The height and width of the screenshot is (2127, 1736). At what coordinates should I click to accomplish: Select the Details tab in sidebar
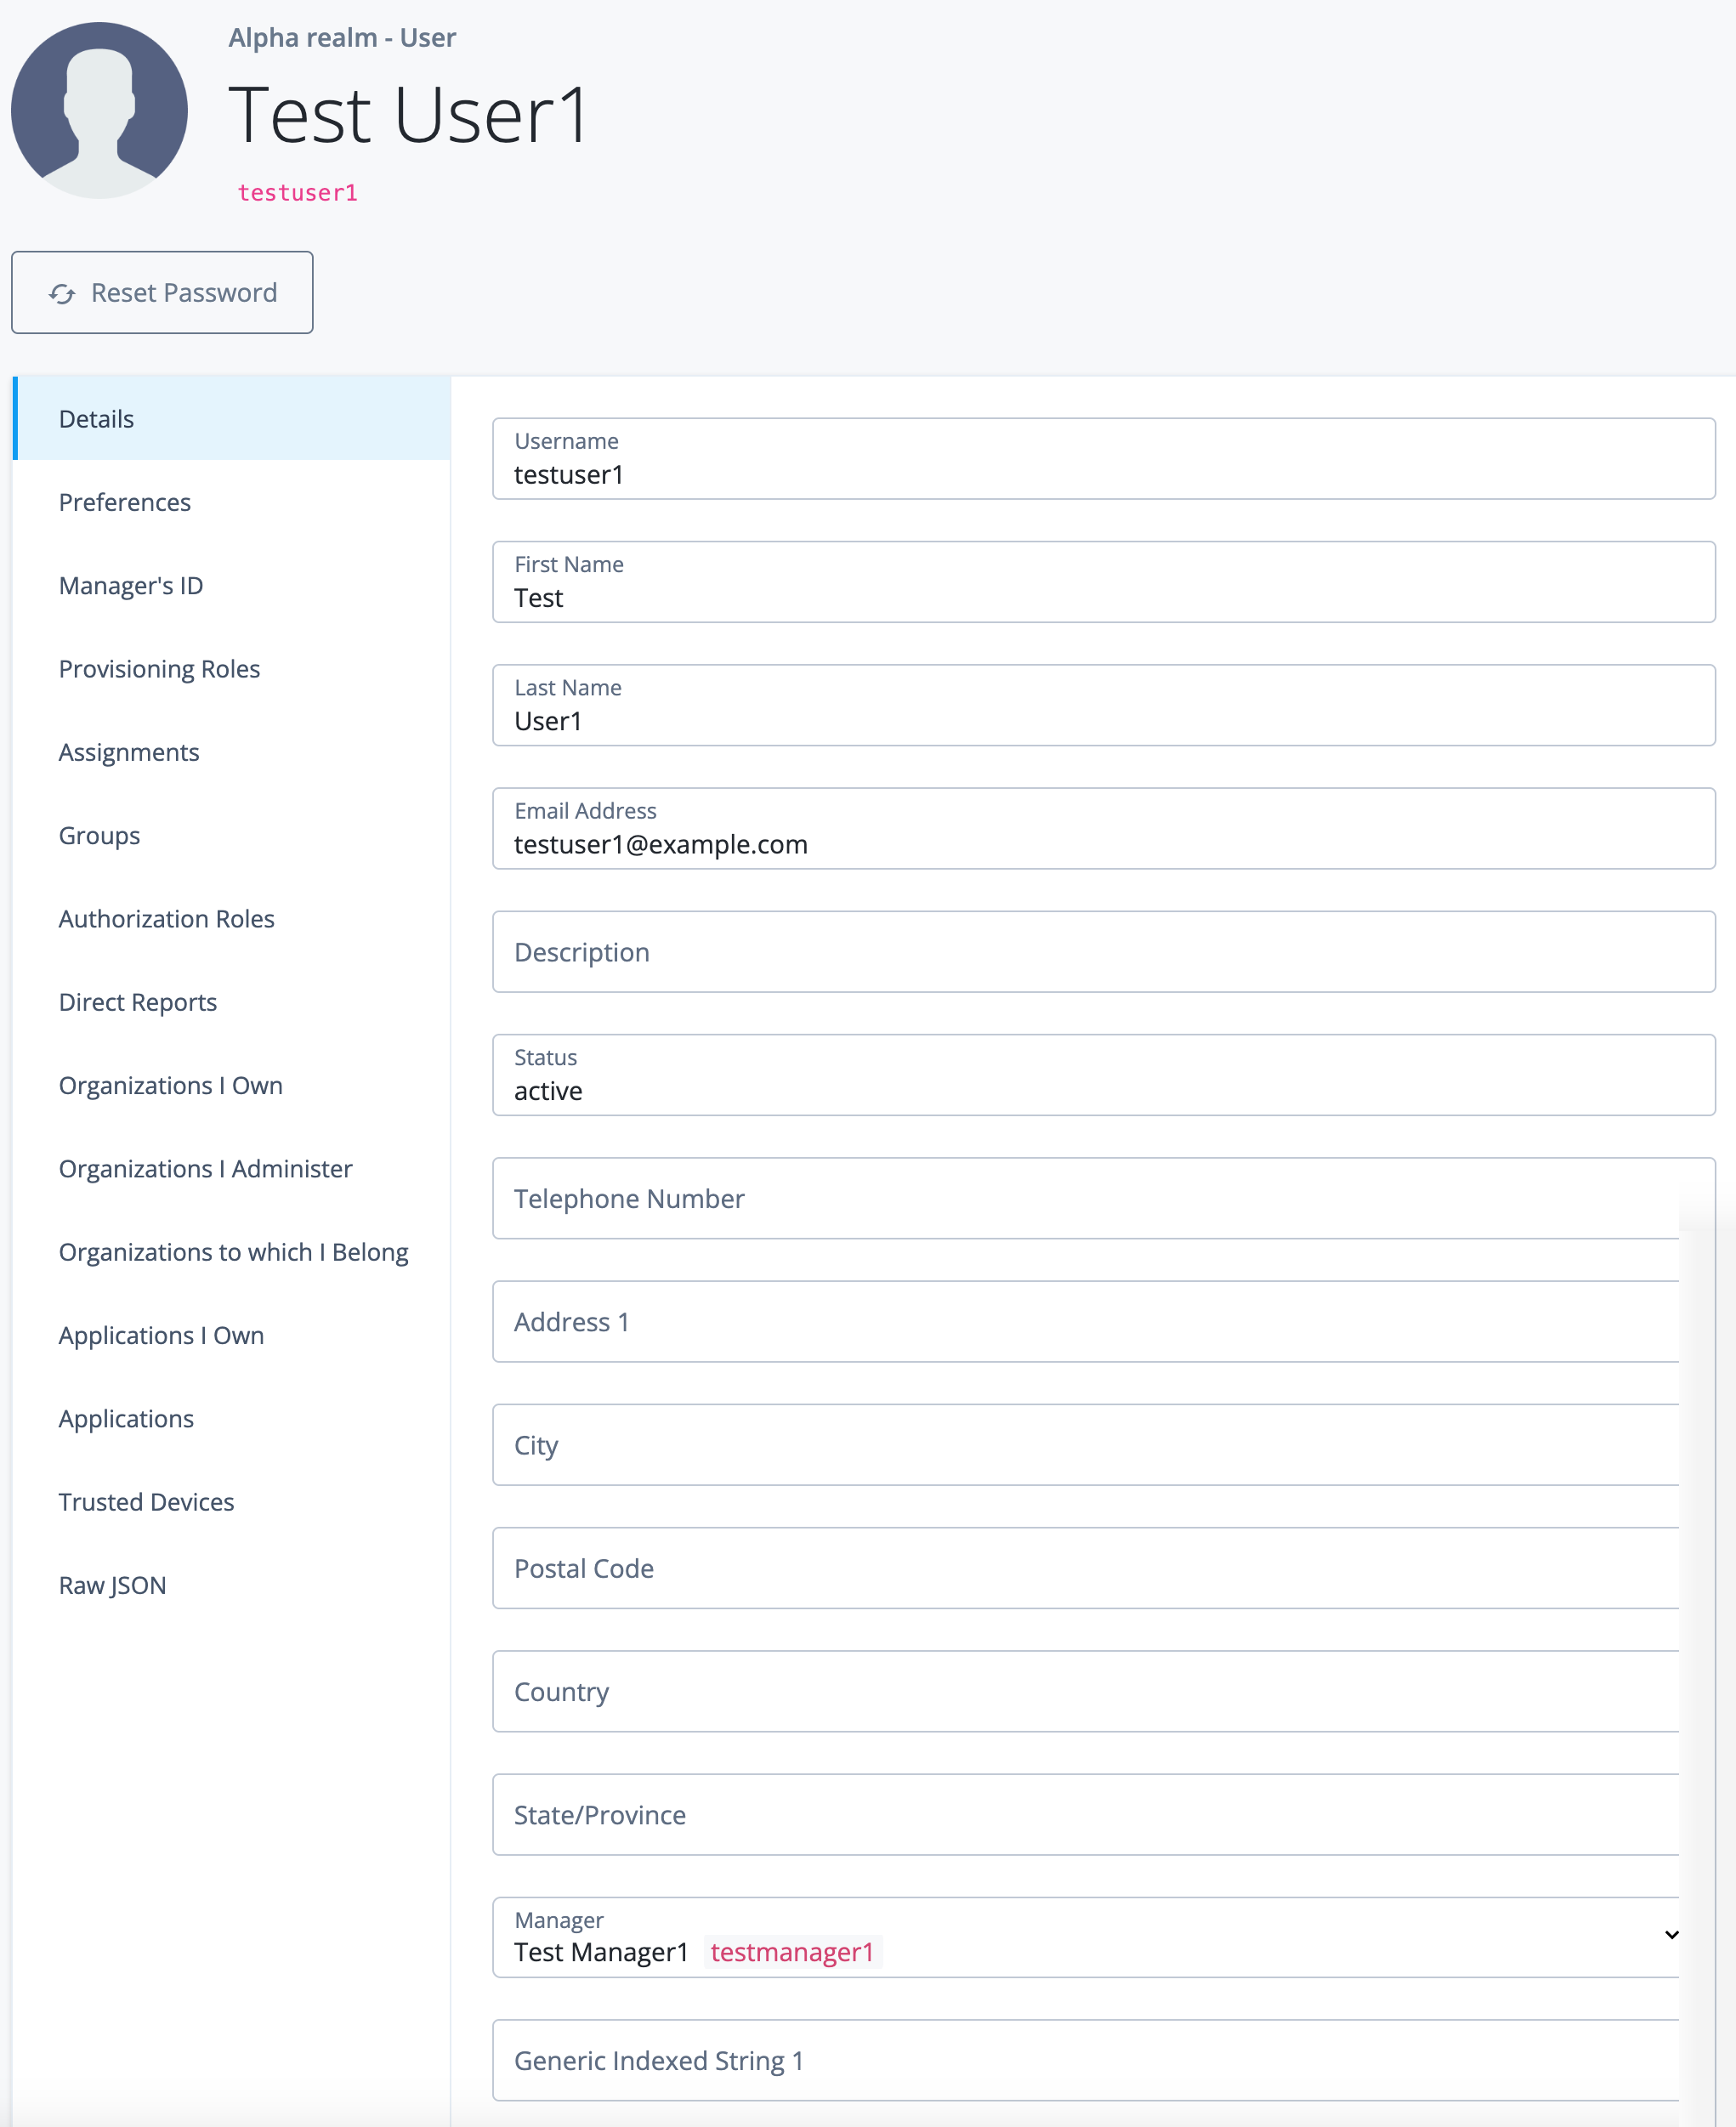pos(95,418)
